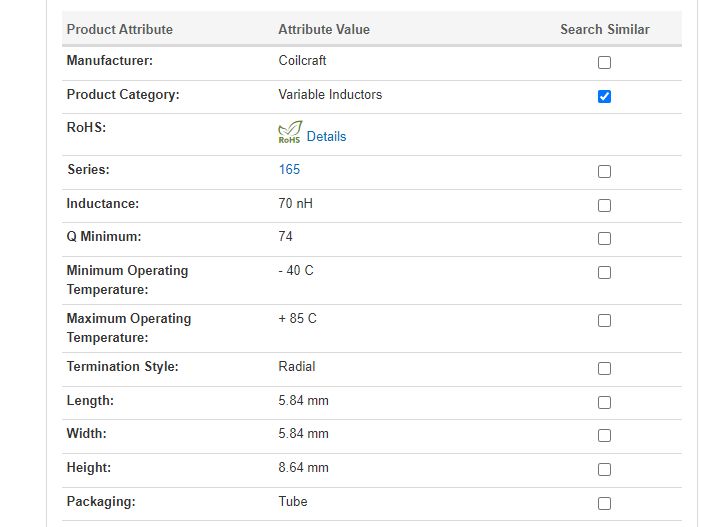
Task: Check the Height 8.64 mm checkbox
Action: (604, 470)
